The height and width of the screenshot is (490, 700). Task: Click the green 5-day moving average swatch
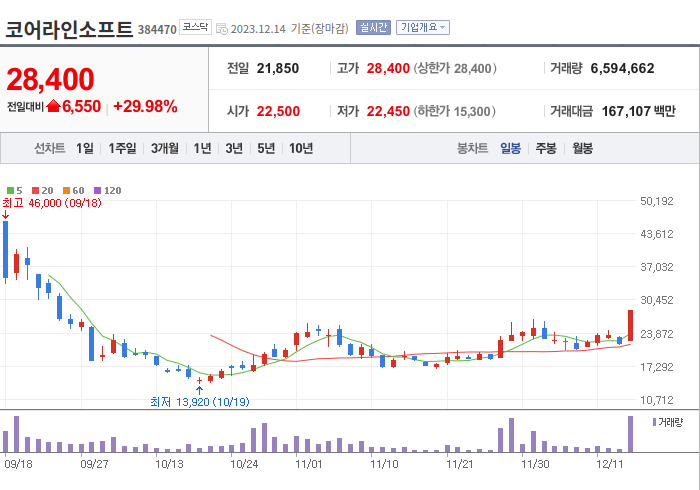[x=10, y=191]
